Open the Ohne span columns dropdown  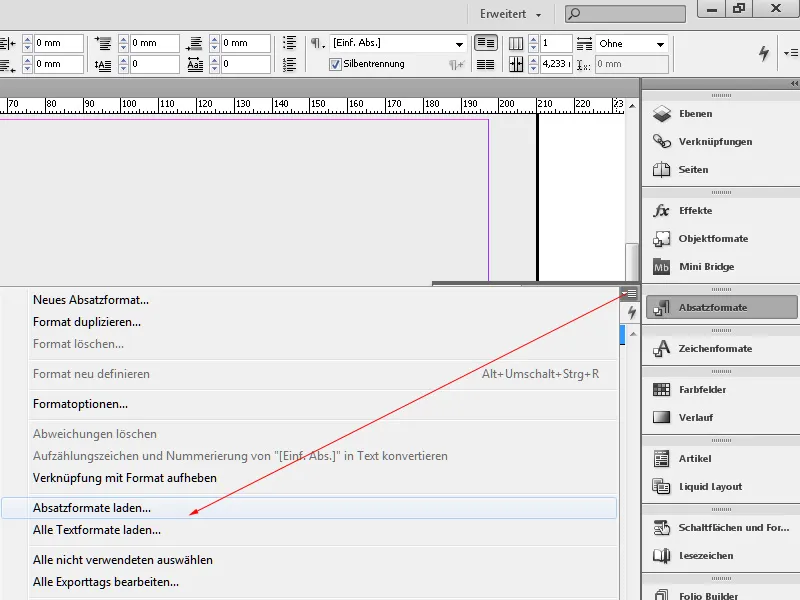[x=632, y=44]
